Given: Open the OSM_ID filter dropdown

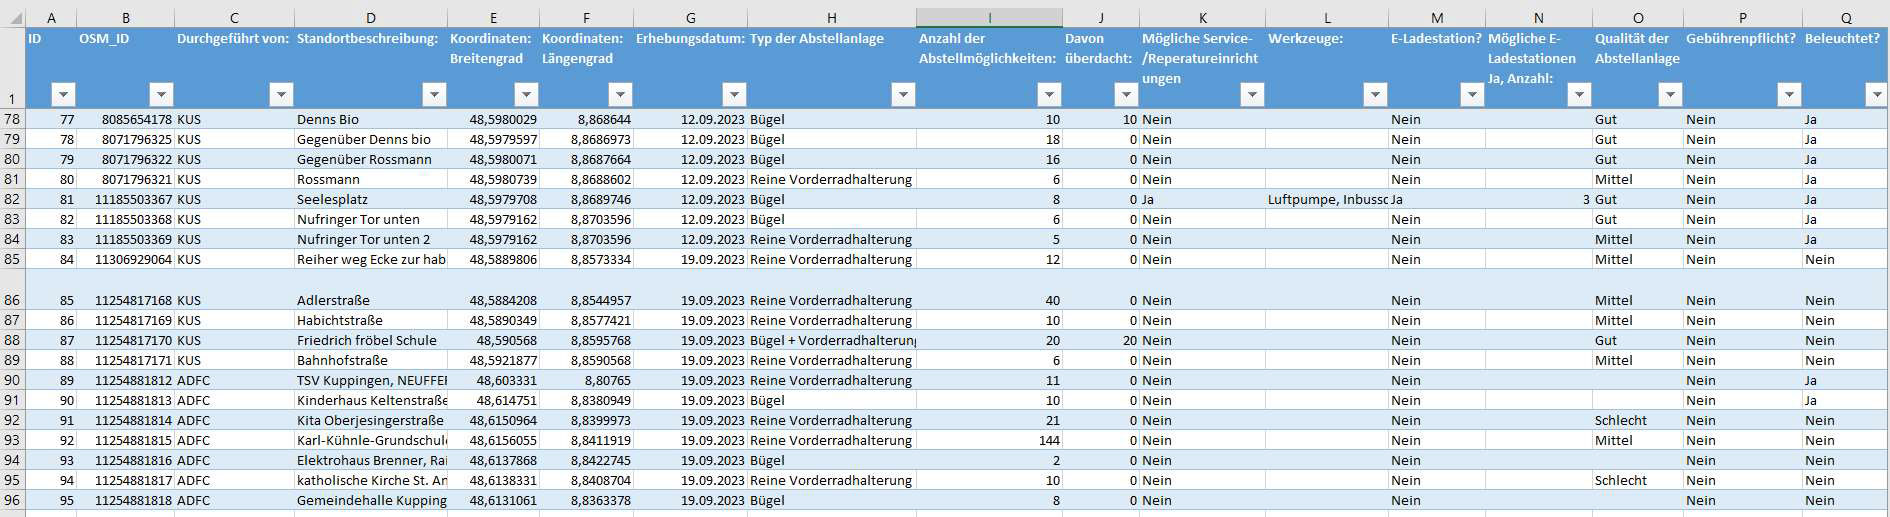Looking at the screenshot, I should (x=161, y=95).
